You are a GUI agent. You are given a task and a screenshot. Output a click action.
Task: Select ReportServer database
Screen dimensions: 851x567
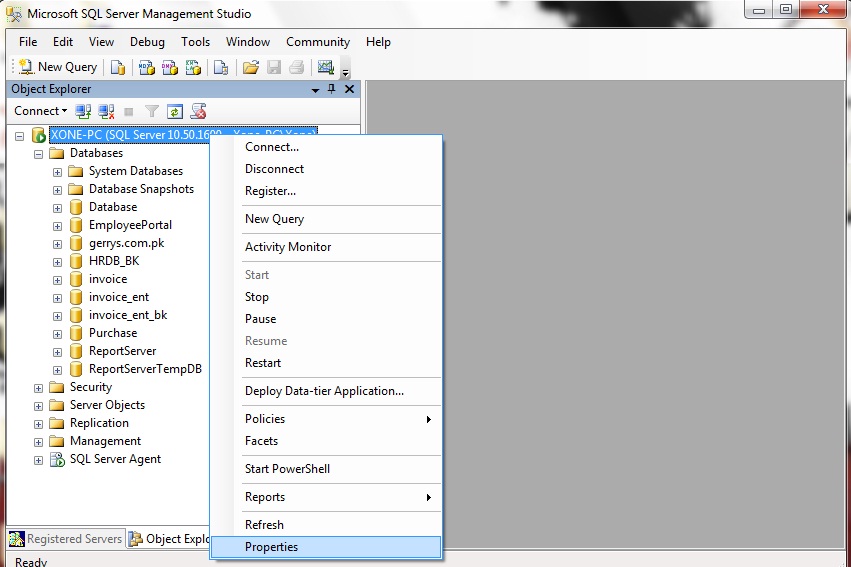(123, 351)
